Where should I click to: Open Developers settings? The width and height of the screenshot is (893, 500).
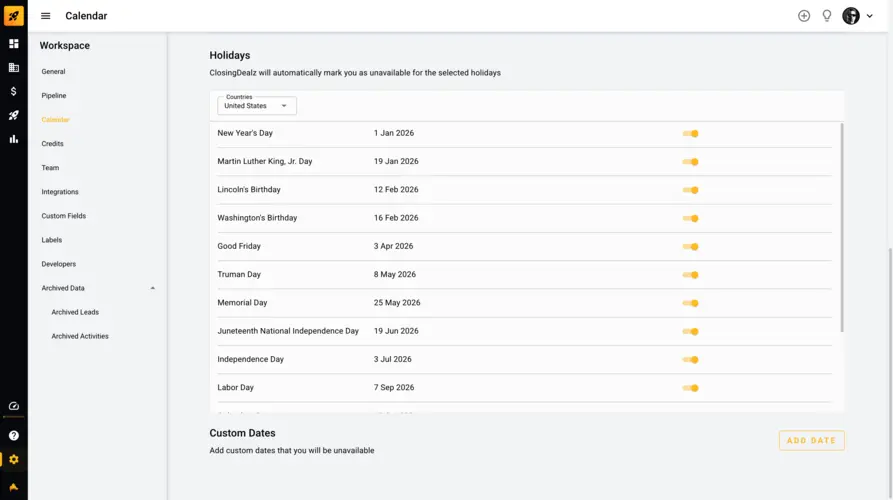(58, 264)
